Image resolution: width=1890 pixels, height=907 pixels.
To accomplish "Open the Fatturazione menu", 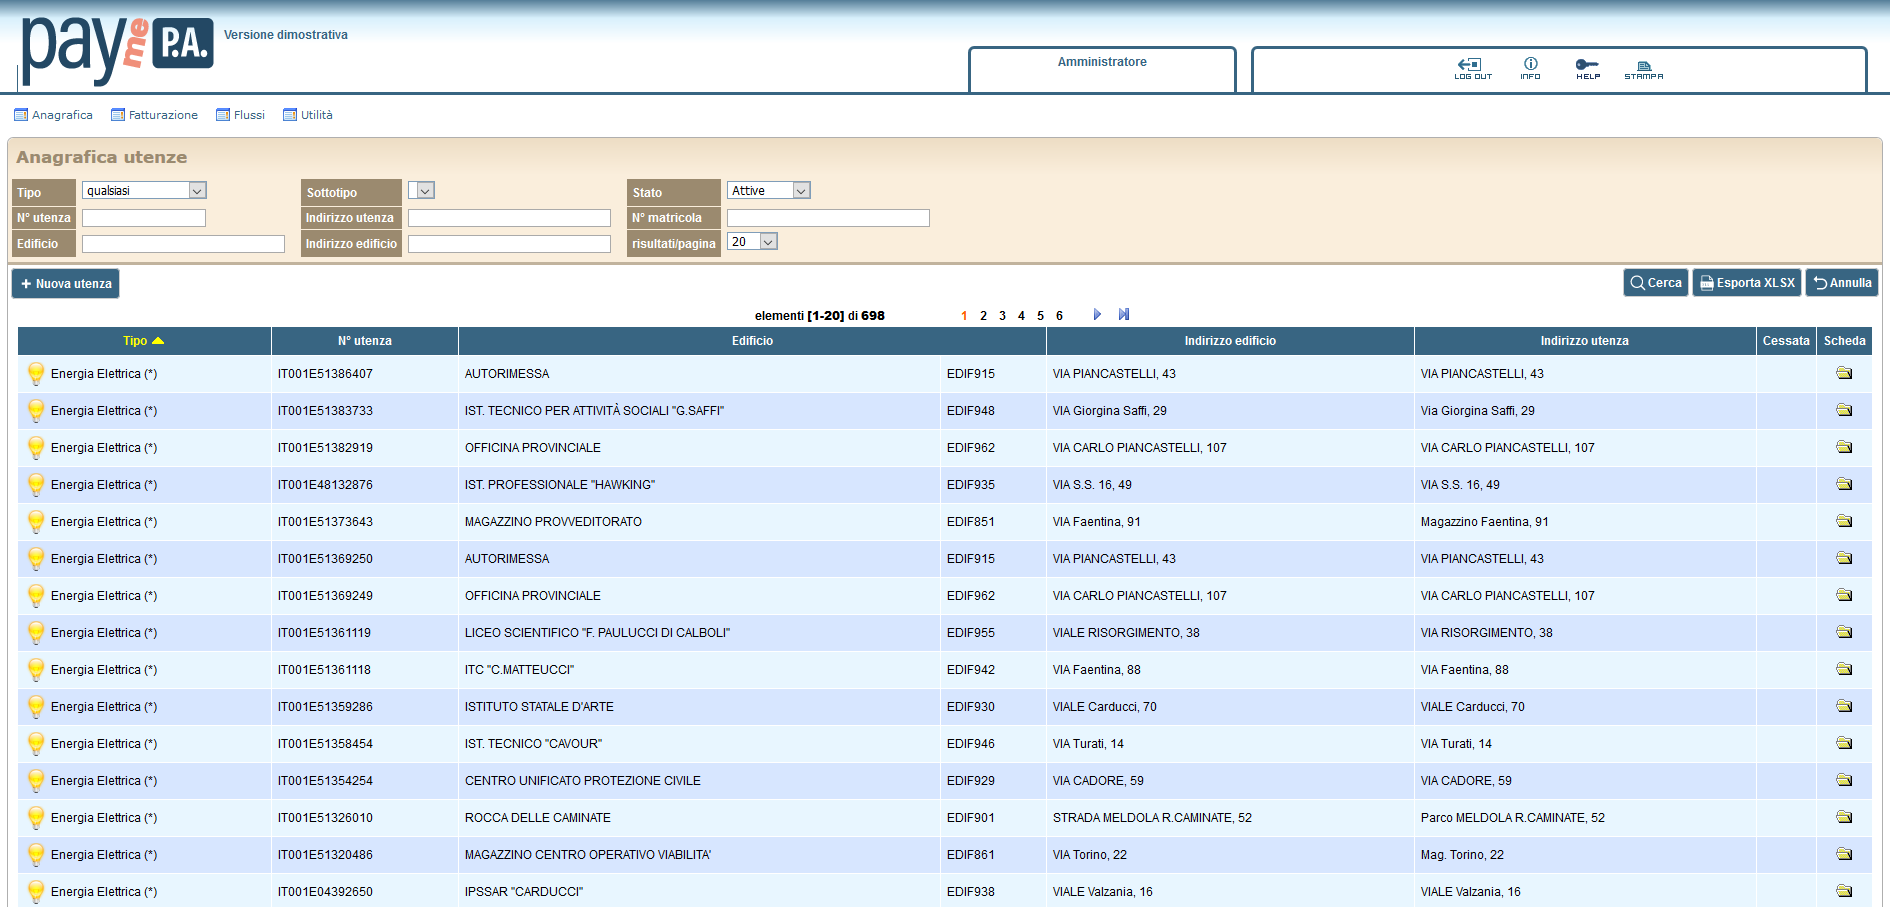I will [x=154, y=115].
